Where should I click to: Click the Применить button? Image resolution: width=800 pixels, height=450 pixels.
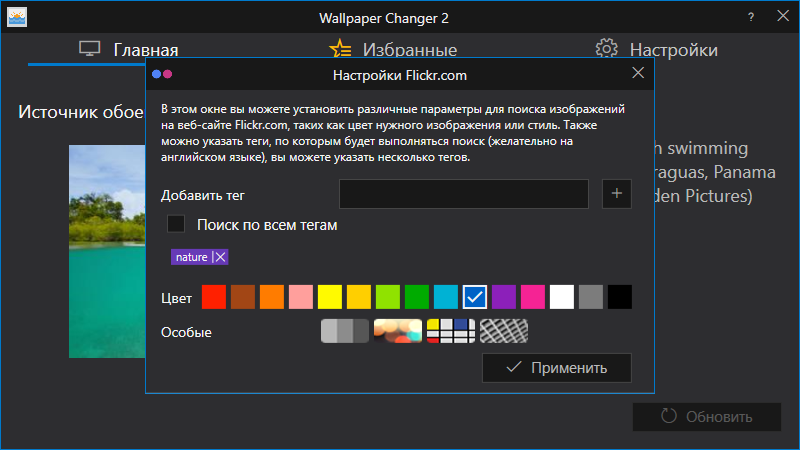557,368
